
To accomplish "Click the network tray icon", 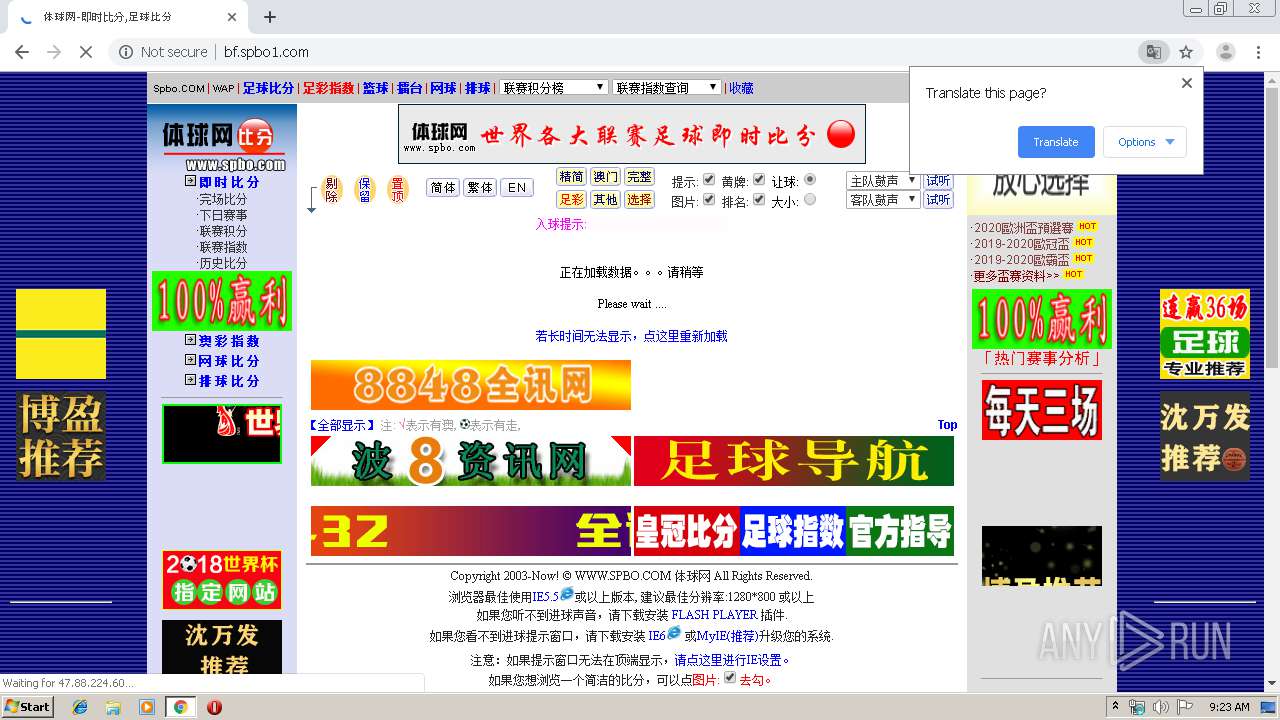I will tap(1137, 707).
